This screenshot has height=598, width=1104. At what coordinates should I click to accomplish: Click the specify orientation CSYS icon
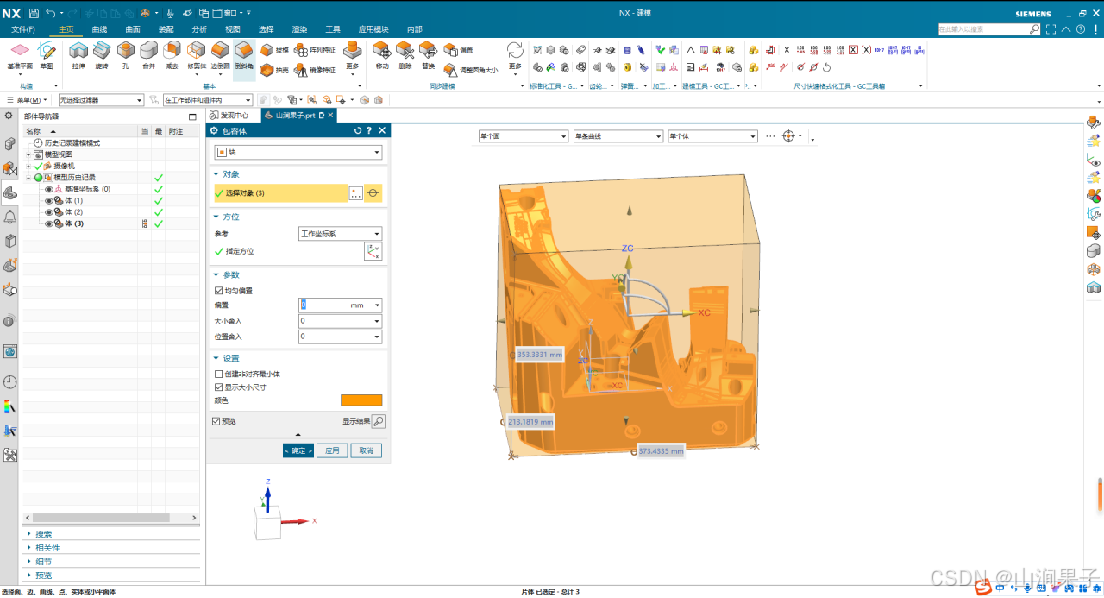tap(373, 251)
